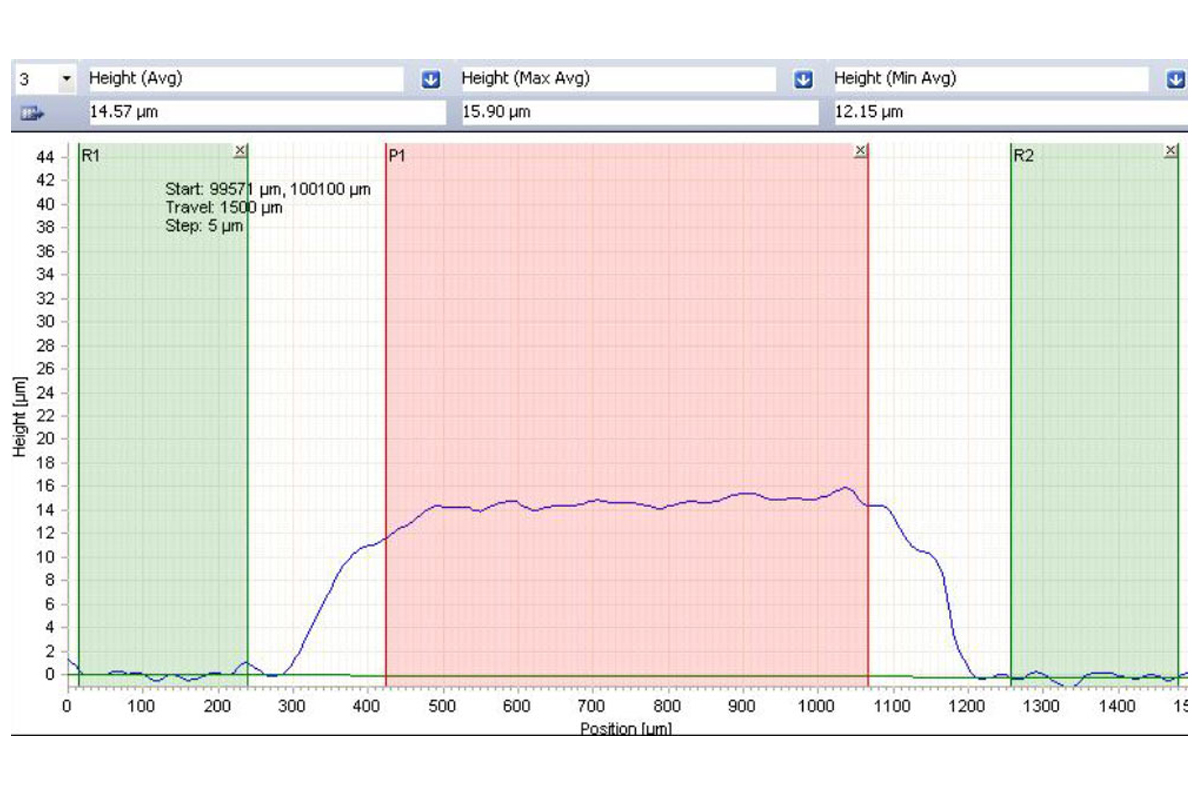1200x800 pixels.
Task: Close the P1 measurement region
Action: [x=861, y=151]
